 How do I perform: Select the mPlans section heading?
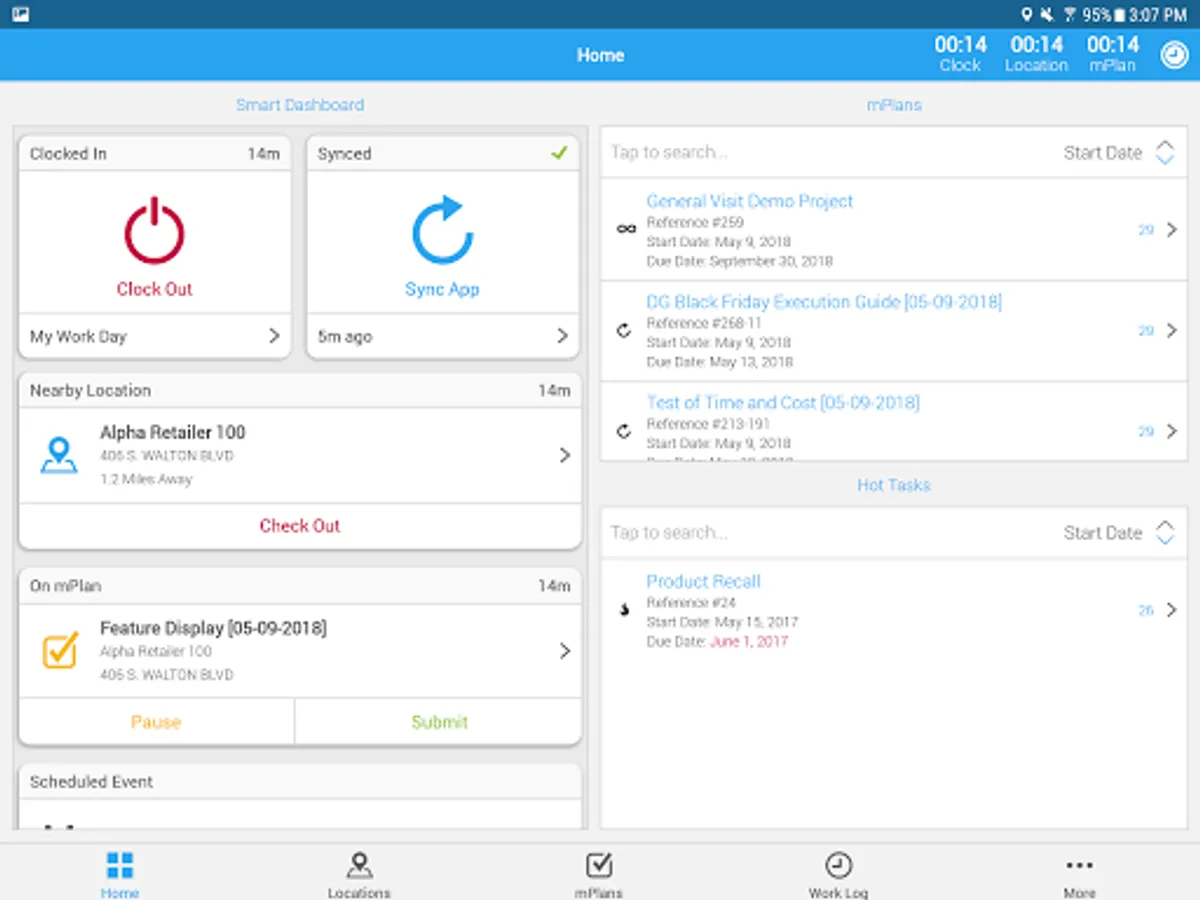(894, 104)
